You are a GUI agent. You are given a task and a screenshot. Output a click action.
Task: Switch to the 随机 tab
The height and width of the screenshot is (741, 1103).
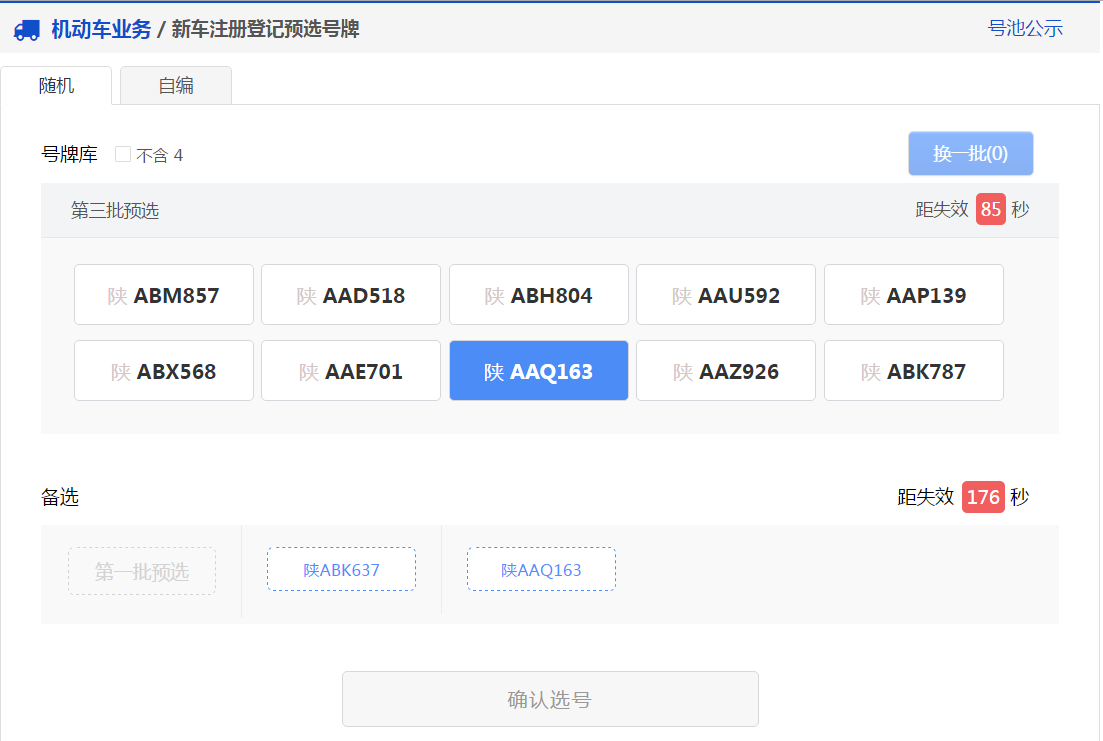56,85
